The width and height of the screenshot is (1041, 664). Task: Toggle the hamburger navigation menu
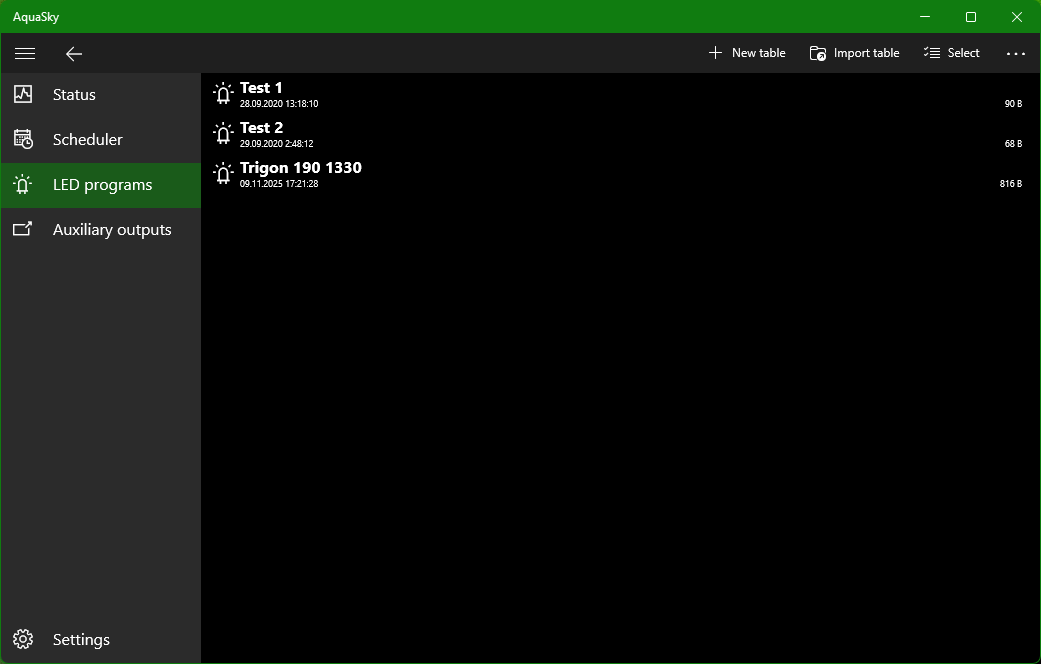point(25,53)
